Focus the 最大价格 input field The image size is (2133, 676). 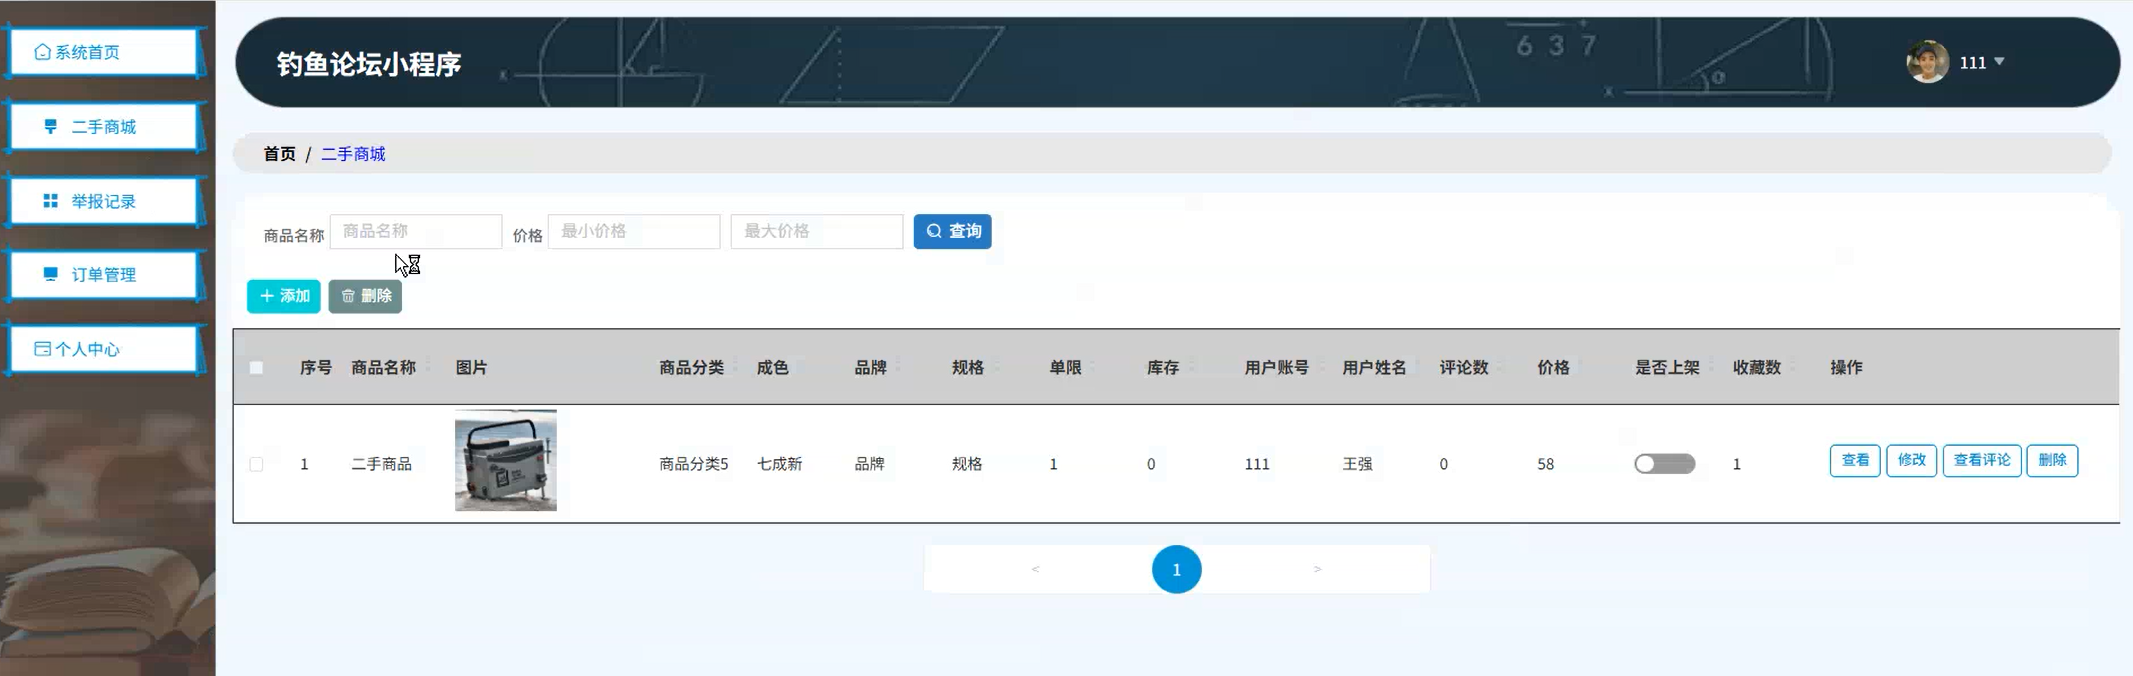tap(817, 231)
